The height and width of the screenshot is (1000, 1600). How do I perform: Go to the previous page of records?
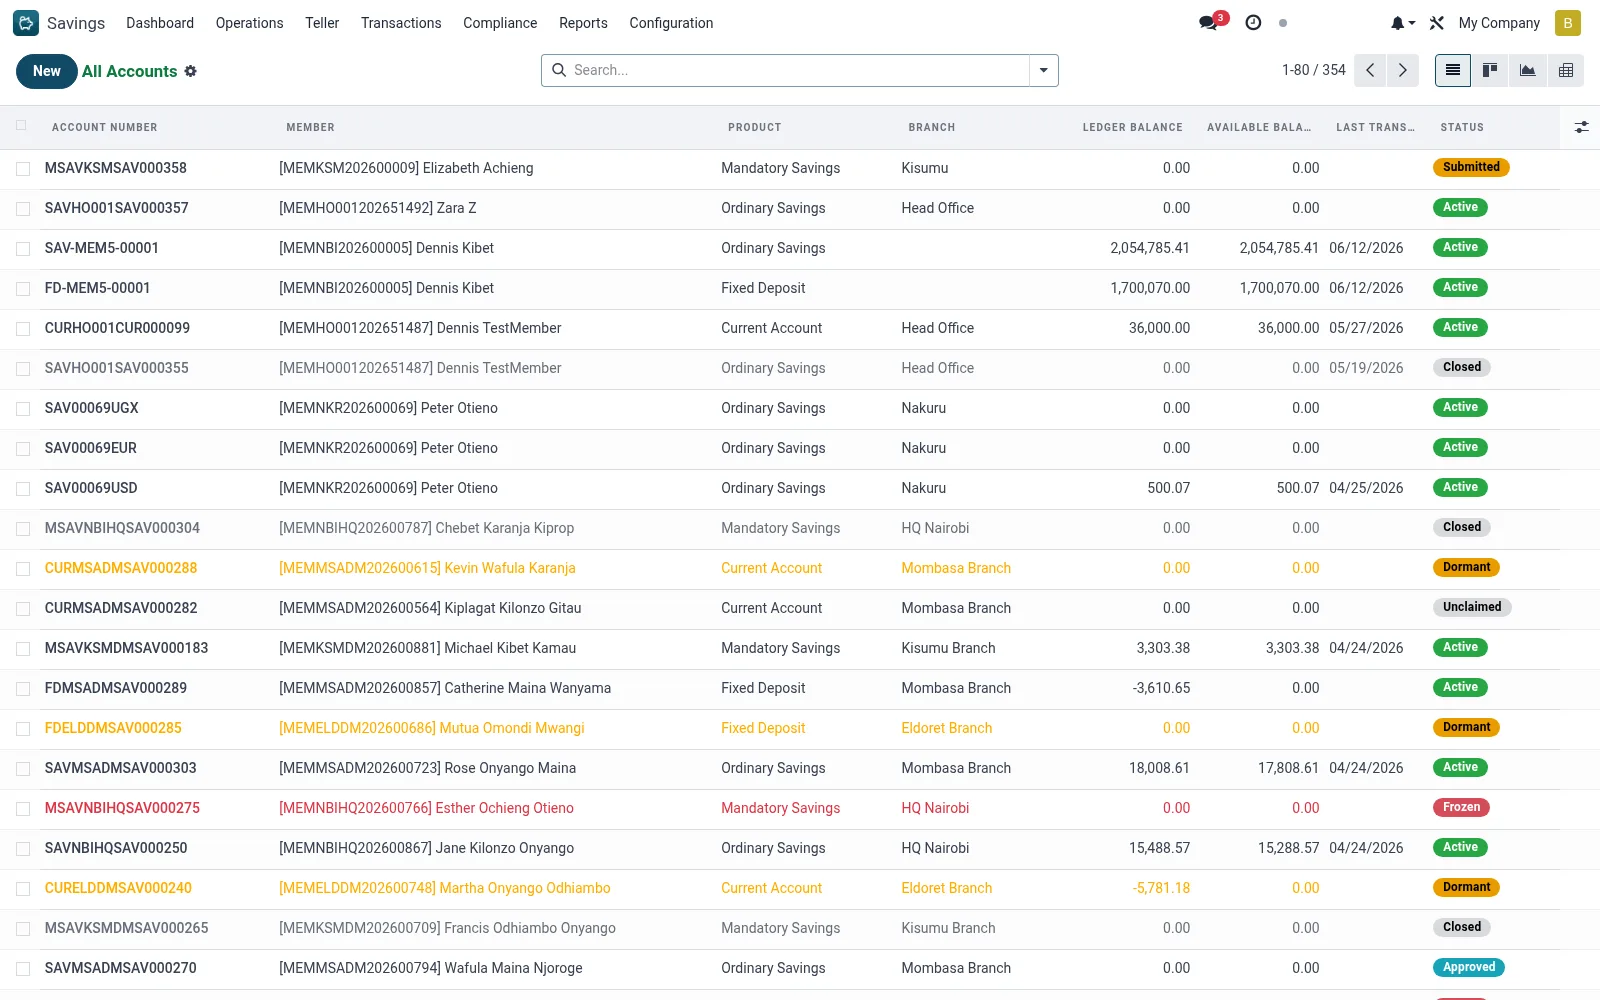pos(1370,70)
